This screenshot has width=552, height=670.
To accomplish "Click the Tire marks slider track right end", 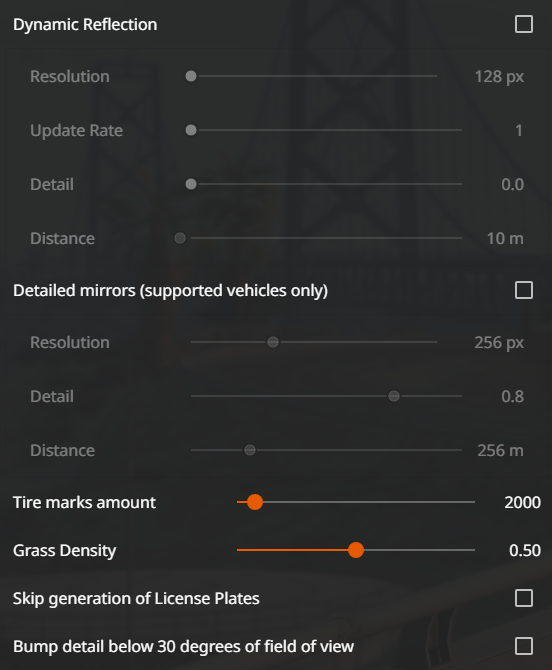I will [473, 502].
